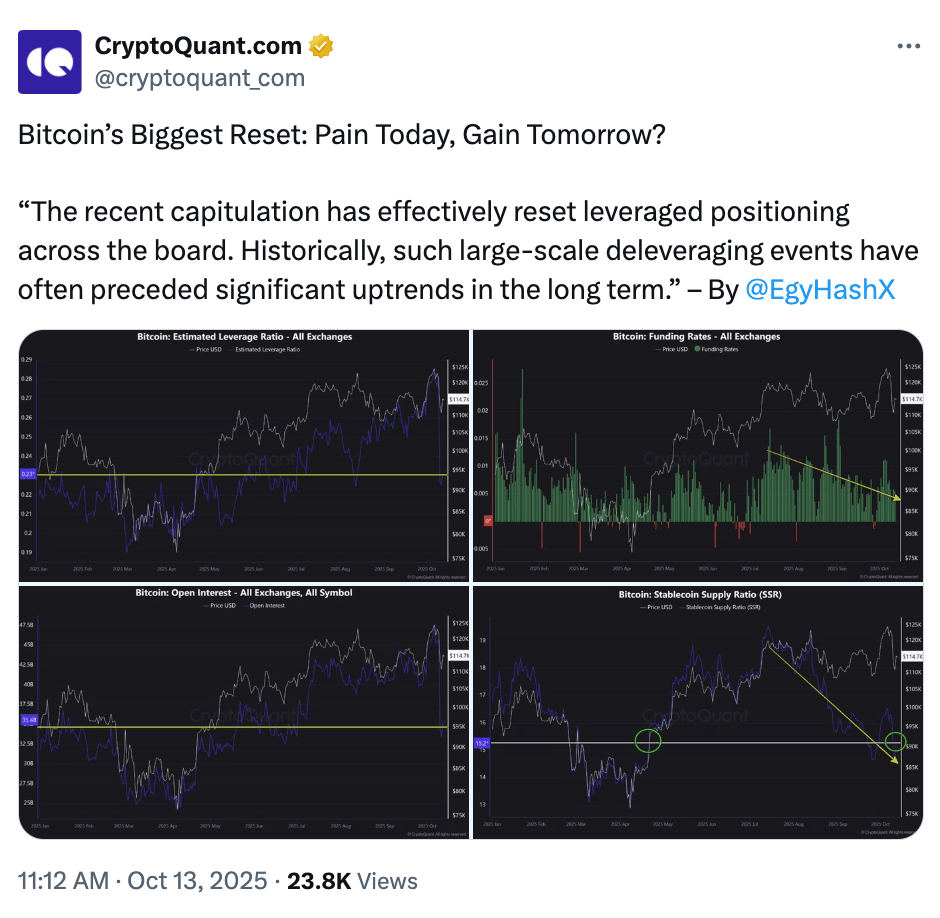Toggle the Estimated Leverage Ratio legend entry
Viewport: 940px width, 918px height.
tap(260, 350)
